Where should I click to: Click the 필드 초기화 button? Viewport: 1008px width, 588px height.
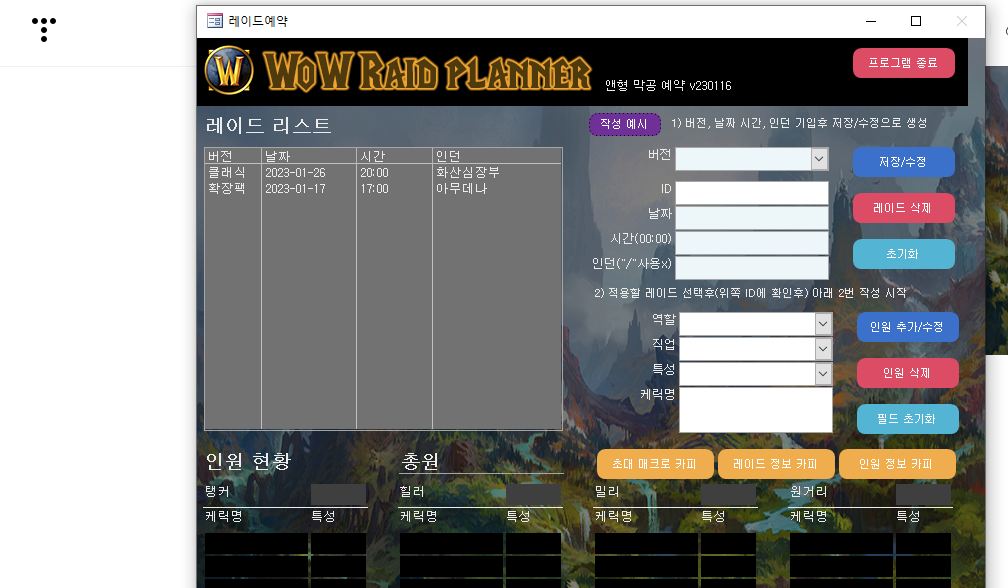[x=907, y=419]
